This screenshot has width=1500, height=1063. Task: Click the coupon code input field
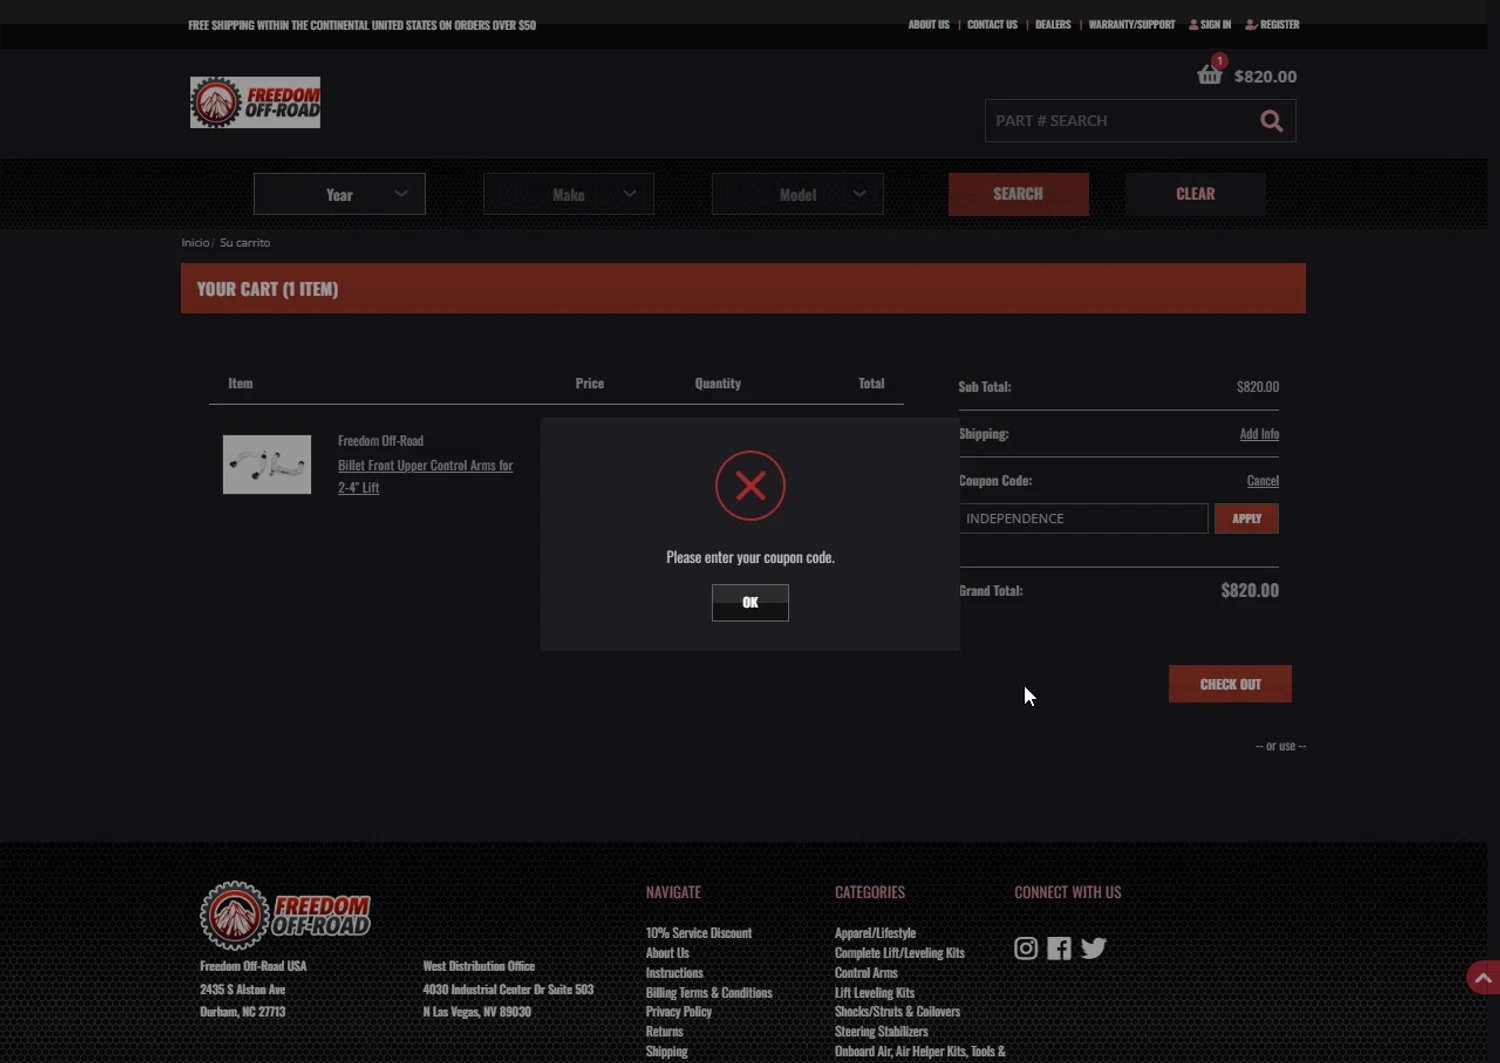tap(1083, 518)
